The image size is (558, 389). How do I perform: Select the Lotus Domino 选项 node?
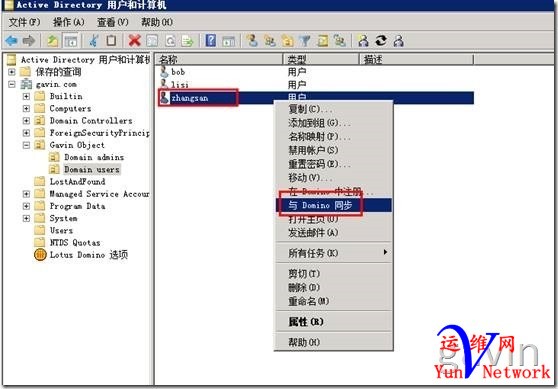(x=89, y=255)
